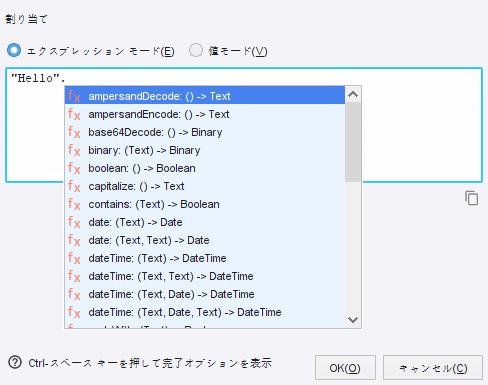The image size is (488, 385).
Task: Select 値モード radio button
Action: [196, 50]
